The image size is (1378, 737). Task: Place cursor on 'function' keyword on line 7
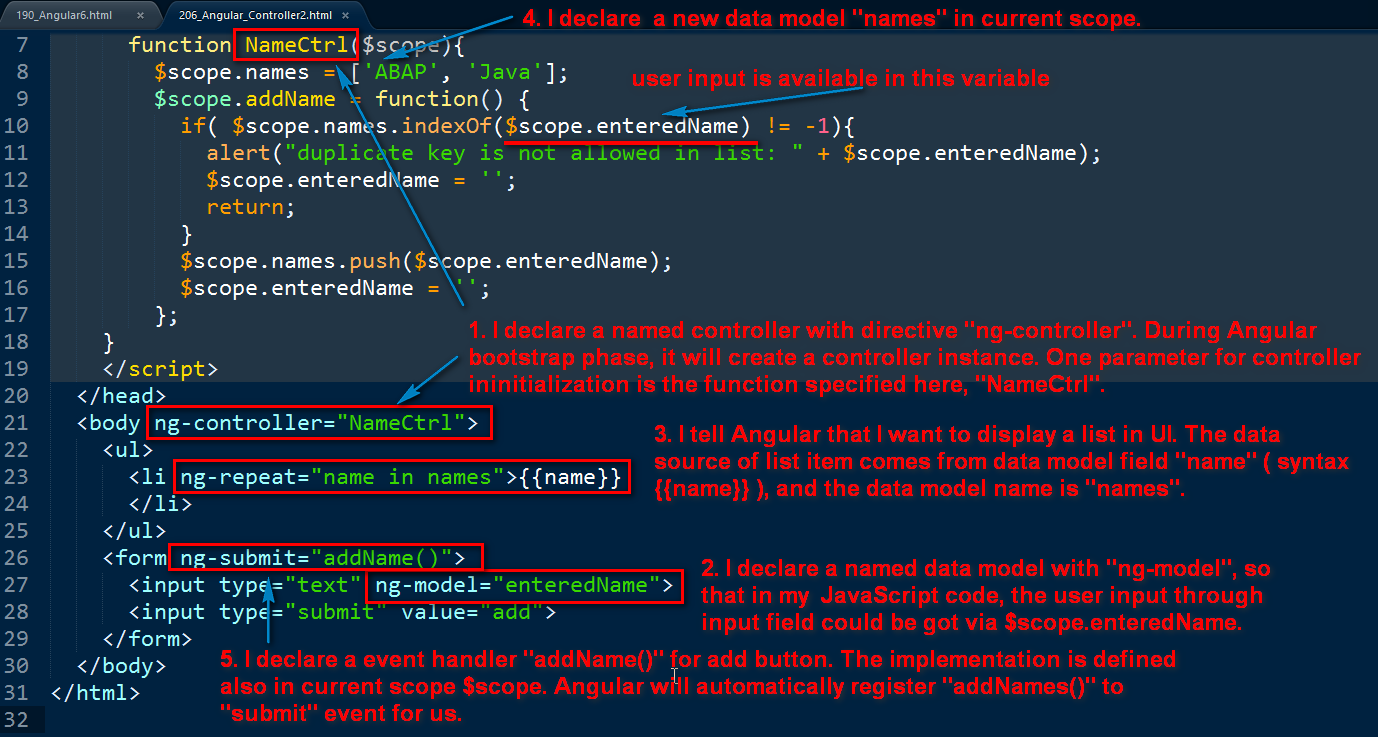point(180,45)
